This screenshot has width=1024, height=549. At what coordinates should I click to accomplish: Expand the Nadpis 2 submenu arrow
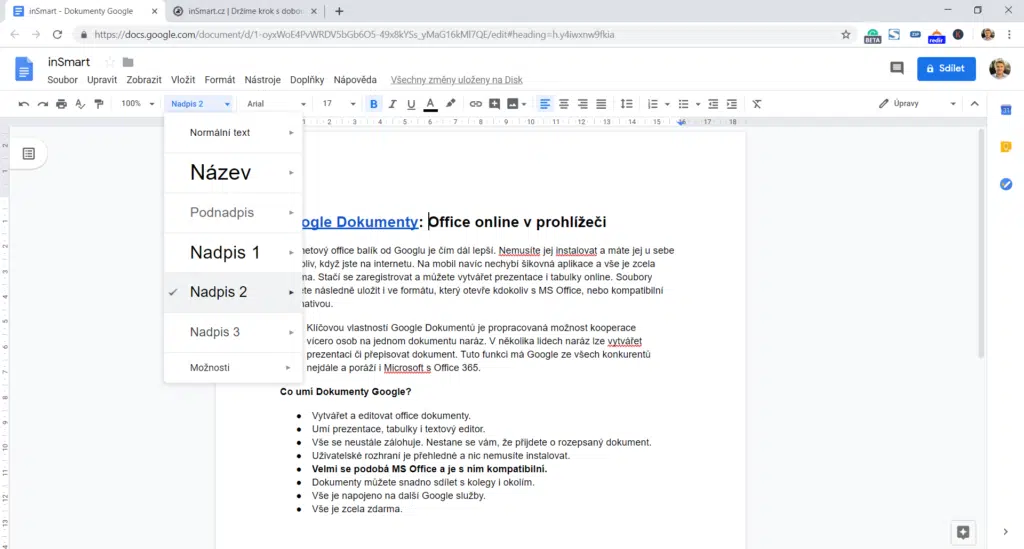(x=291, y=292)
